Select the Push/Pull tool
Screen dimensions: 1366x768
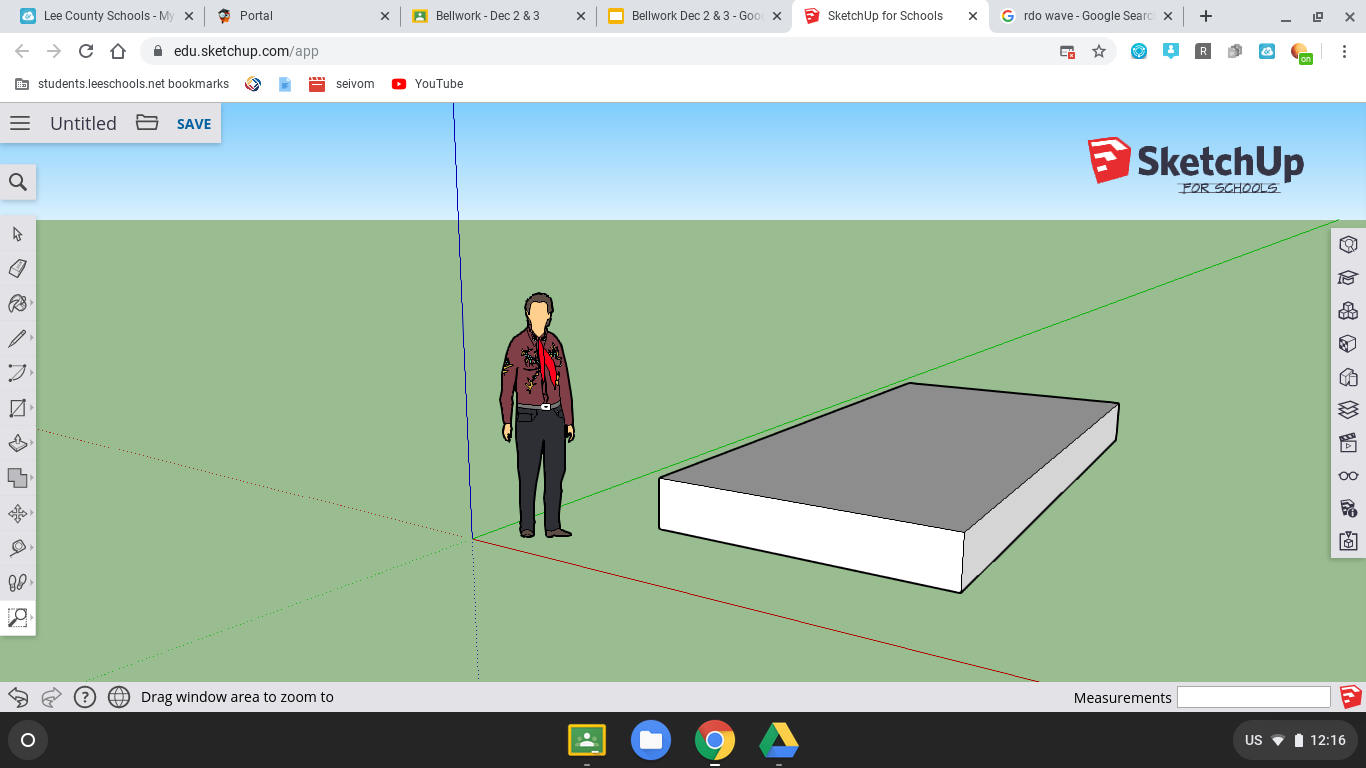point(17,443)
